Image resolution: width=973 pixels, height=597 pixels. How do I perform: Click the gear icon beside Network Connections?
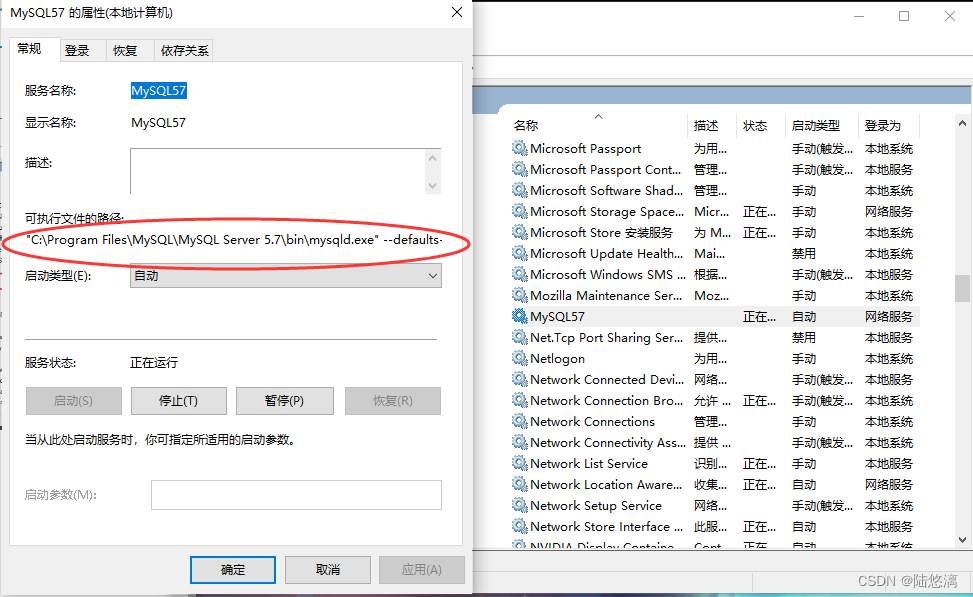tap(519, 421)
